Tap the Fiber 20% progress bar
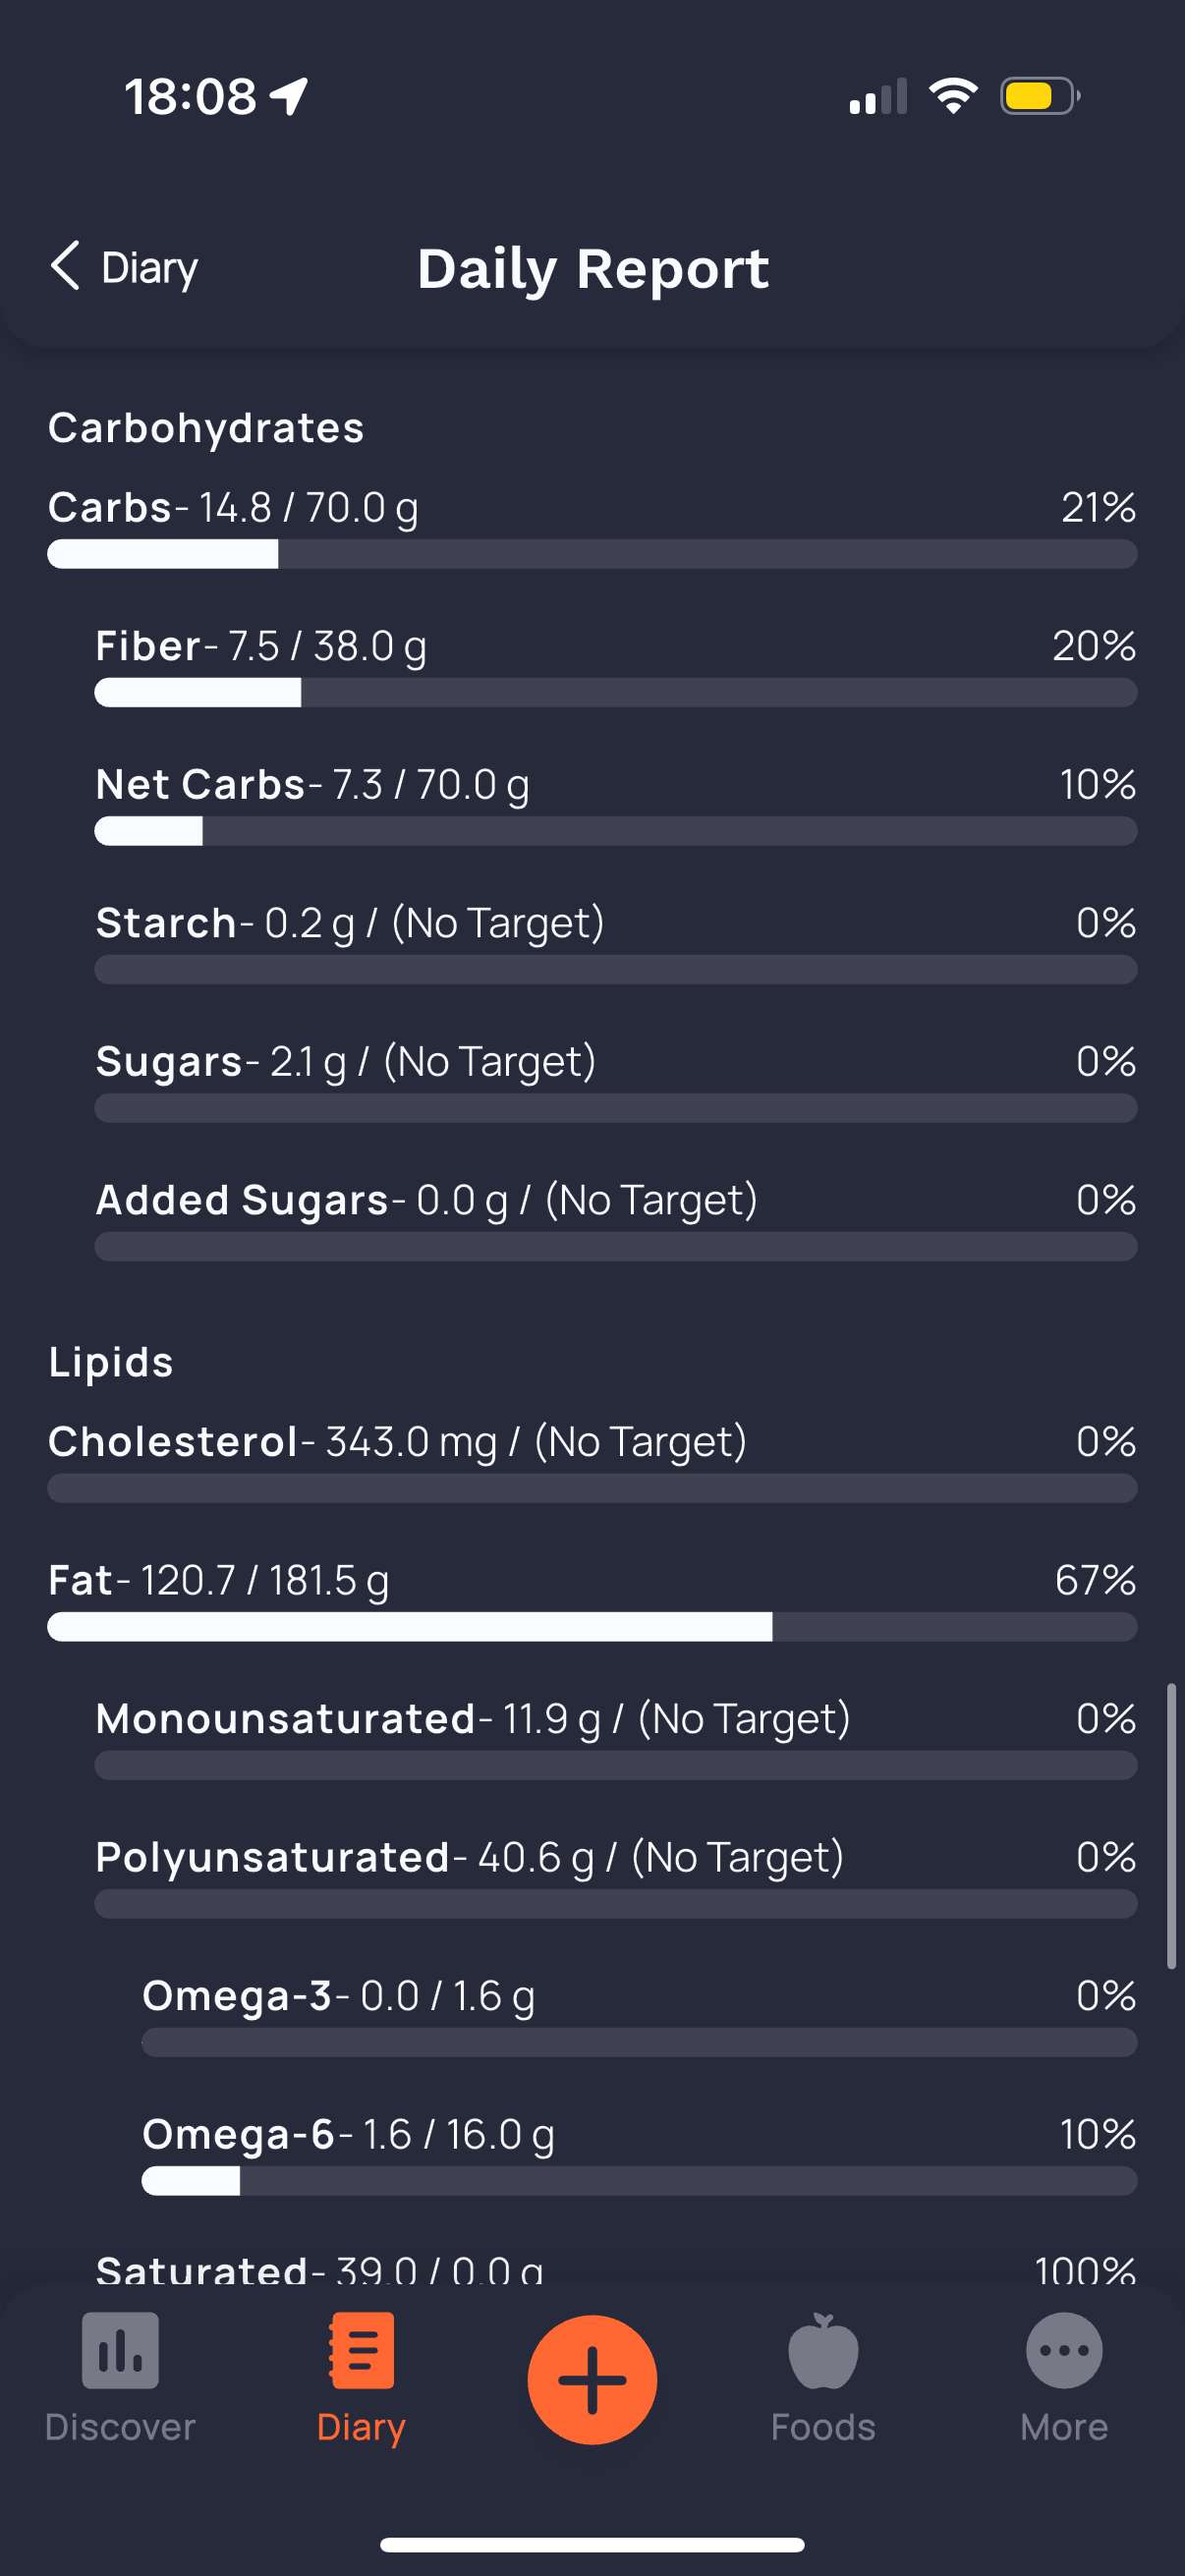 click(x=616, y=692)
